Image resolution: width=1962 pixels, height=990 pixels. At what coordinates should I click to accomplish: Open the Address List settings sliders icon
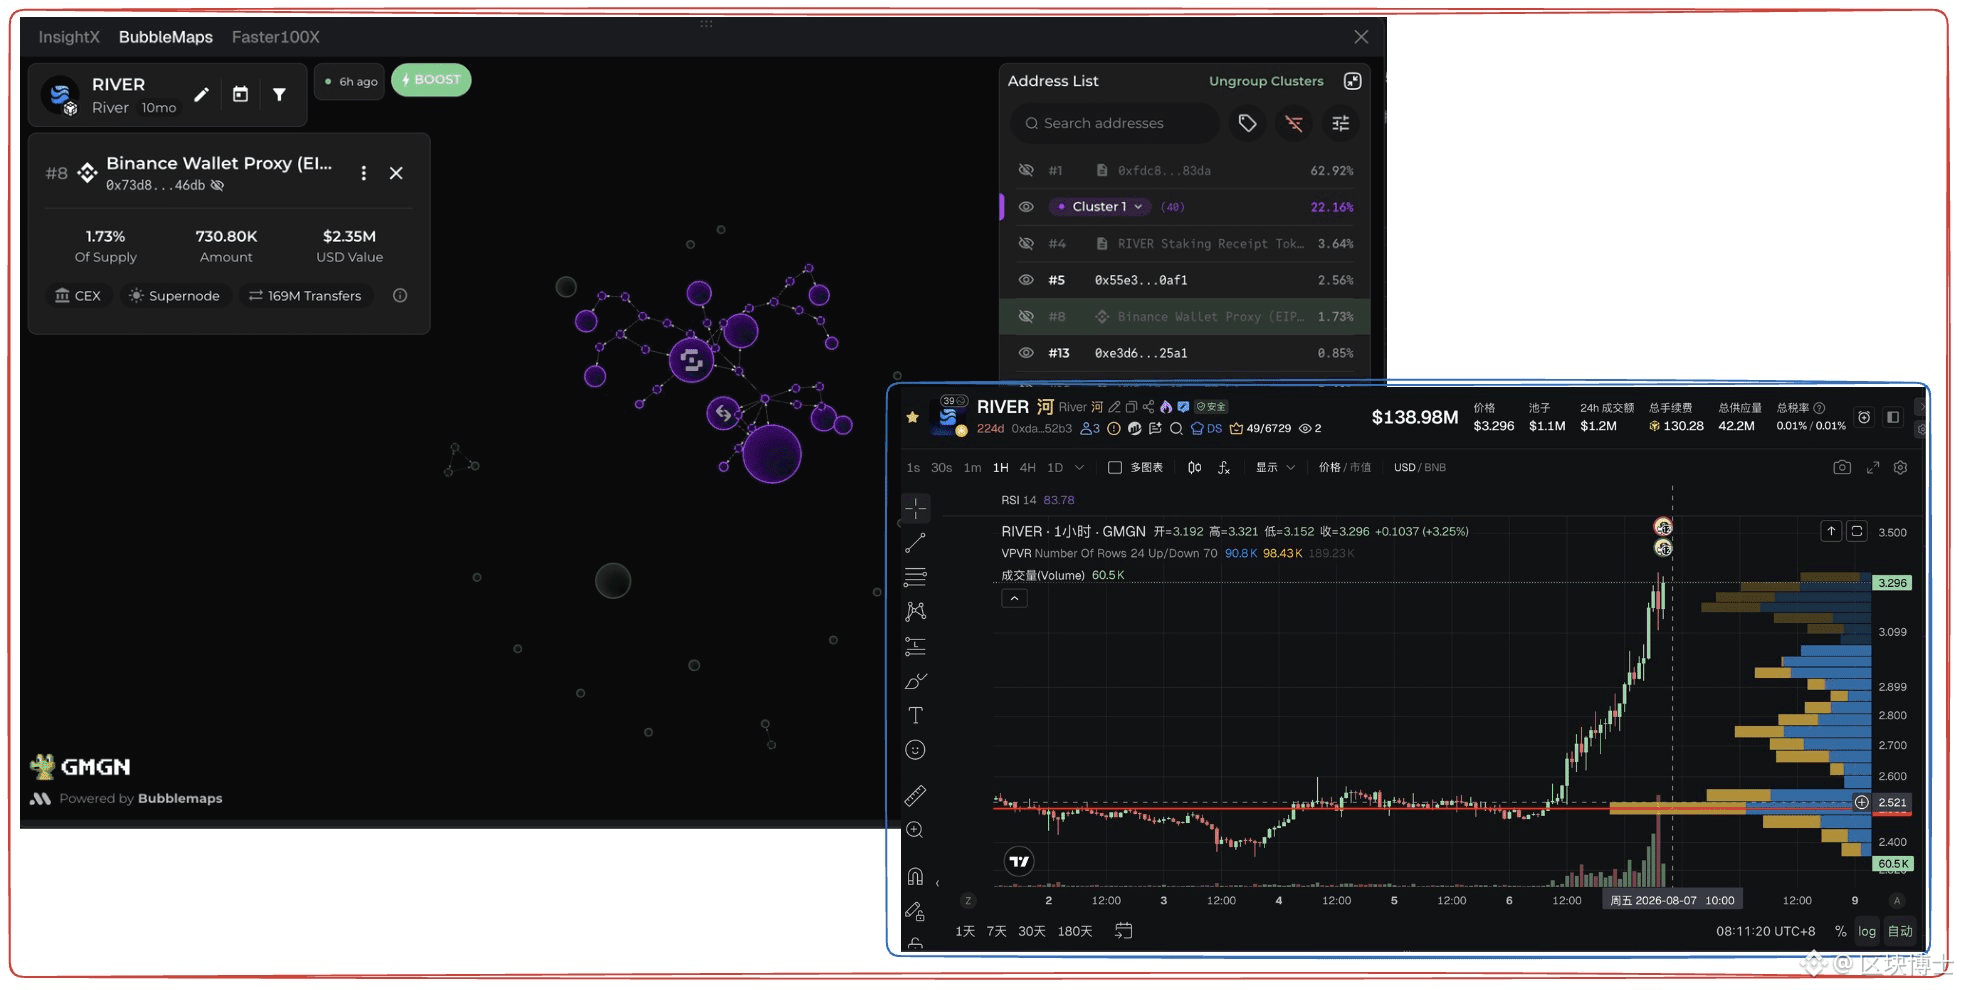(x=1341, y=123)
